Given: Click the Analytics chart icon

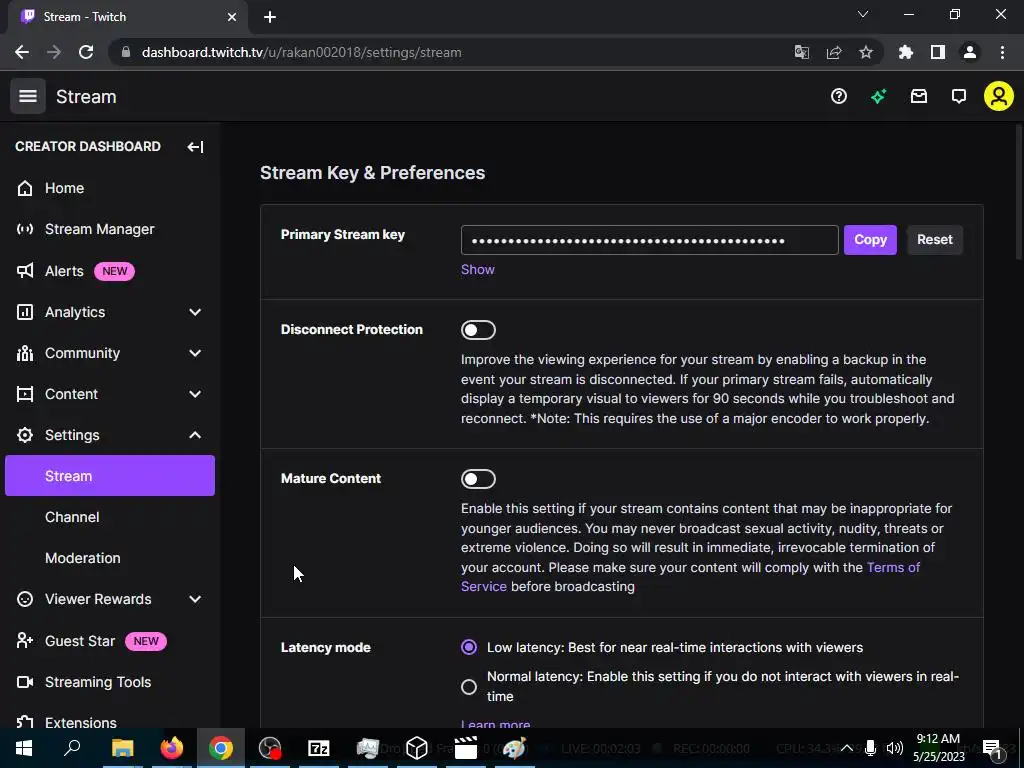Looking at the screenshot, I should [25, 312].
